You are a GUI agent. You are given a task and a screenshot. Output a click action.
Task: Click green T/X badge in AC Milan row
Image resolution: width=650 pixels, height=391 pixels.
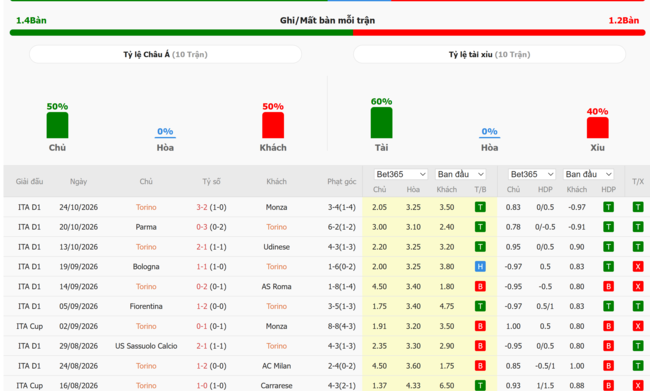coord(638,366)
